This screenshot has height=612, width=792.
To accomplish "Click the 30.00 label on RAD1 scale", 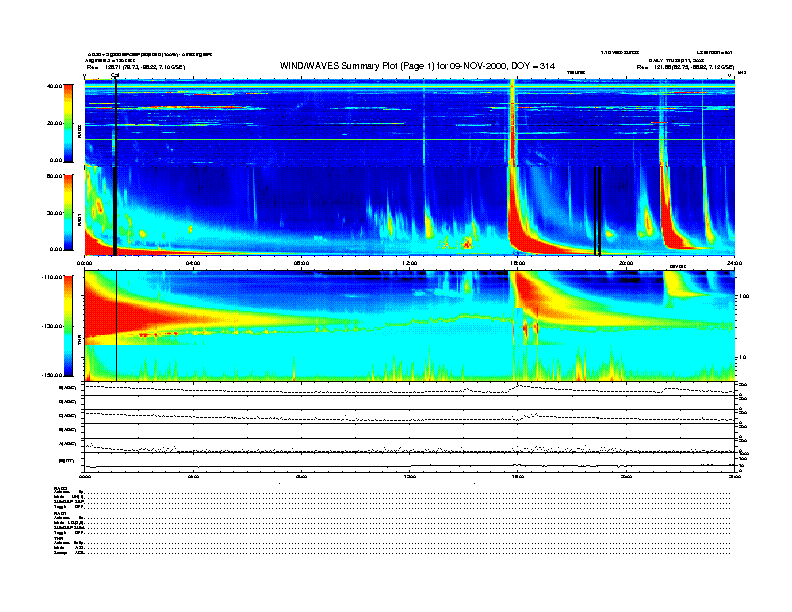I will (54, 213).
